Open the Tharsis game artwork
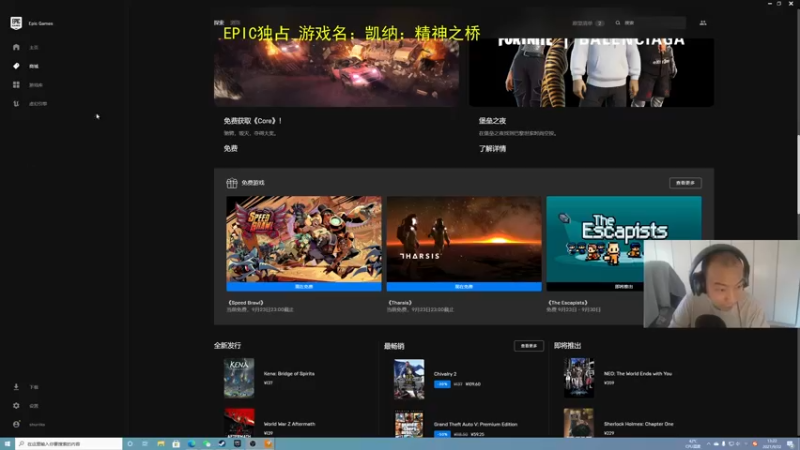This screenshot has width=800, height=450. point(464,239)
